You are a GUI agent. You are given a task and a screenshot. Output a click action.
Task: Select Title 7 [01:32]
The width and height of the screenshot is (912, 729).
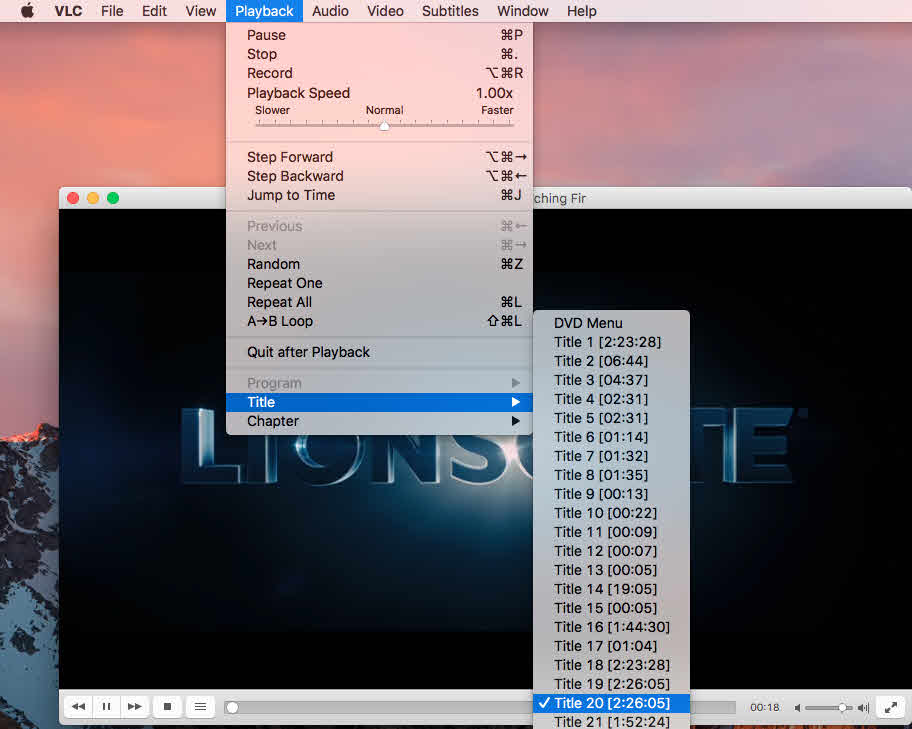(611, 456)
